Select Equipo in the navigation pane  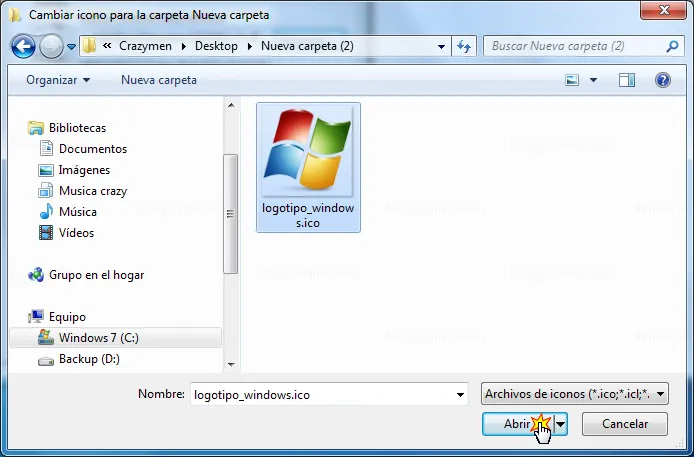tap(57, 317)
